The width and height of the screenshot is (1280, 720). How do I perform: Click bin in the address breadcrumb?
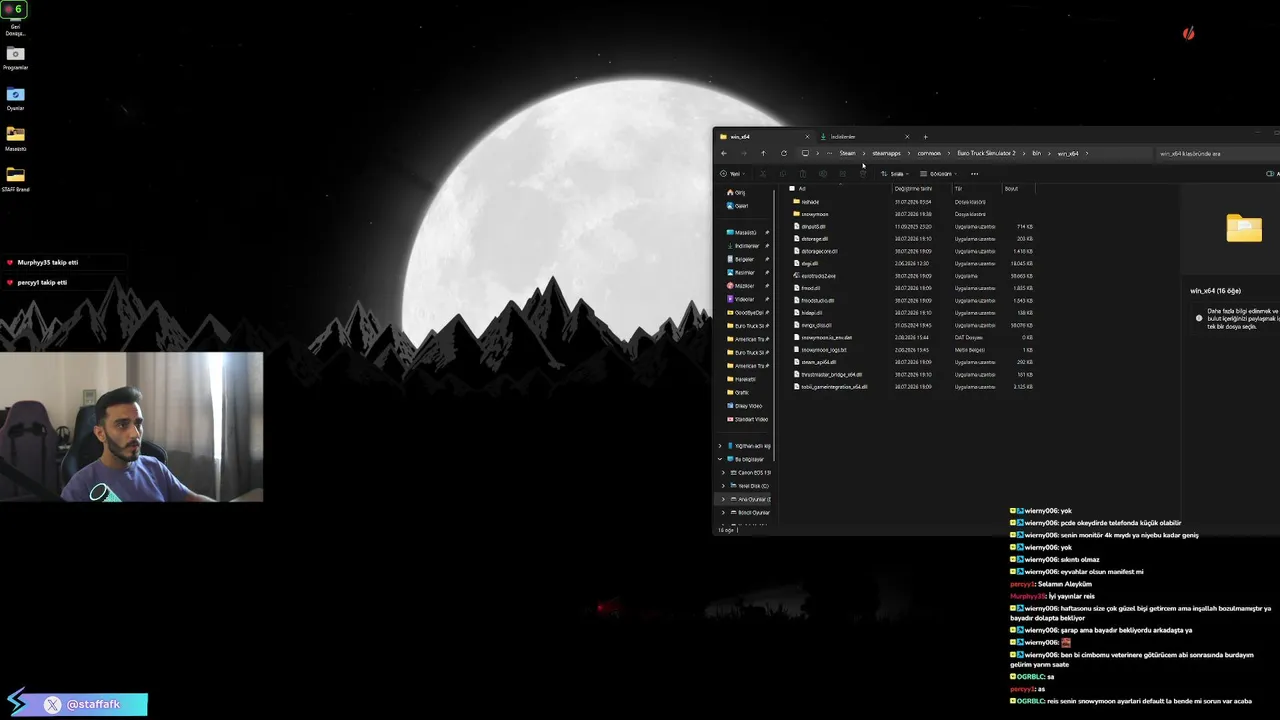(x=1036, y=153)
